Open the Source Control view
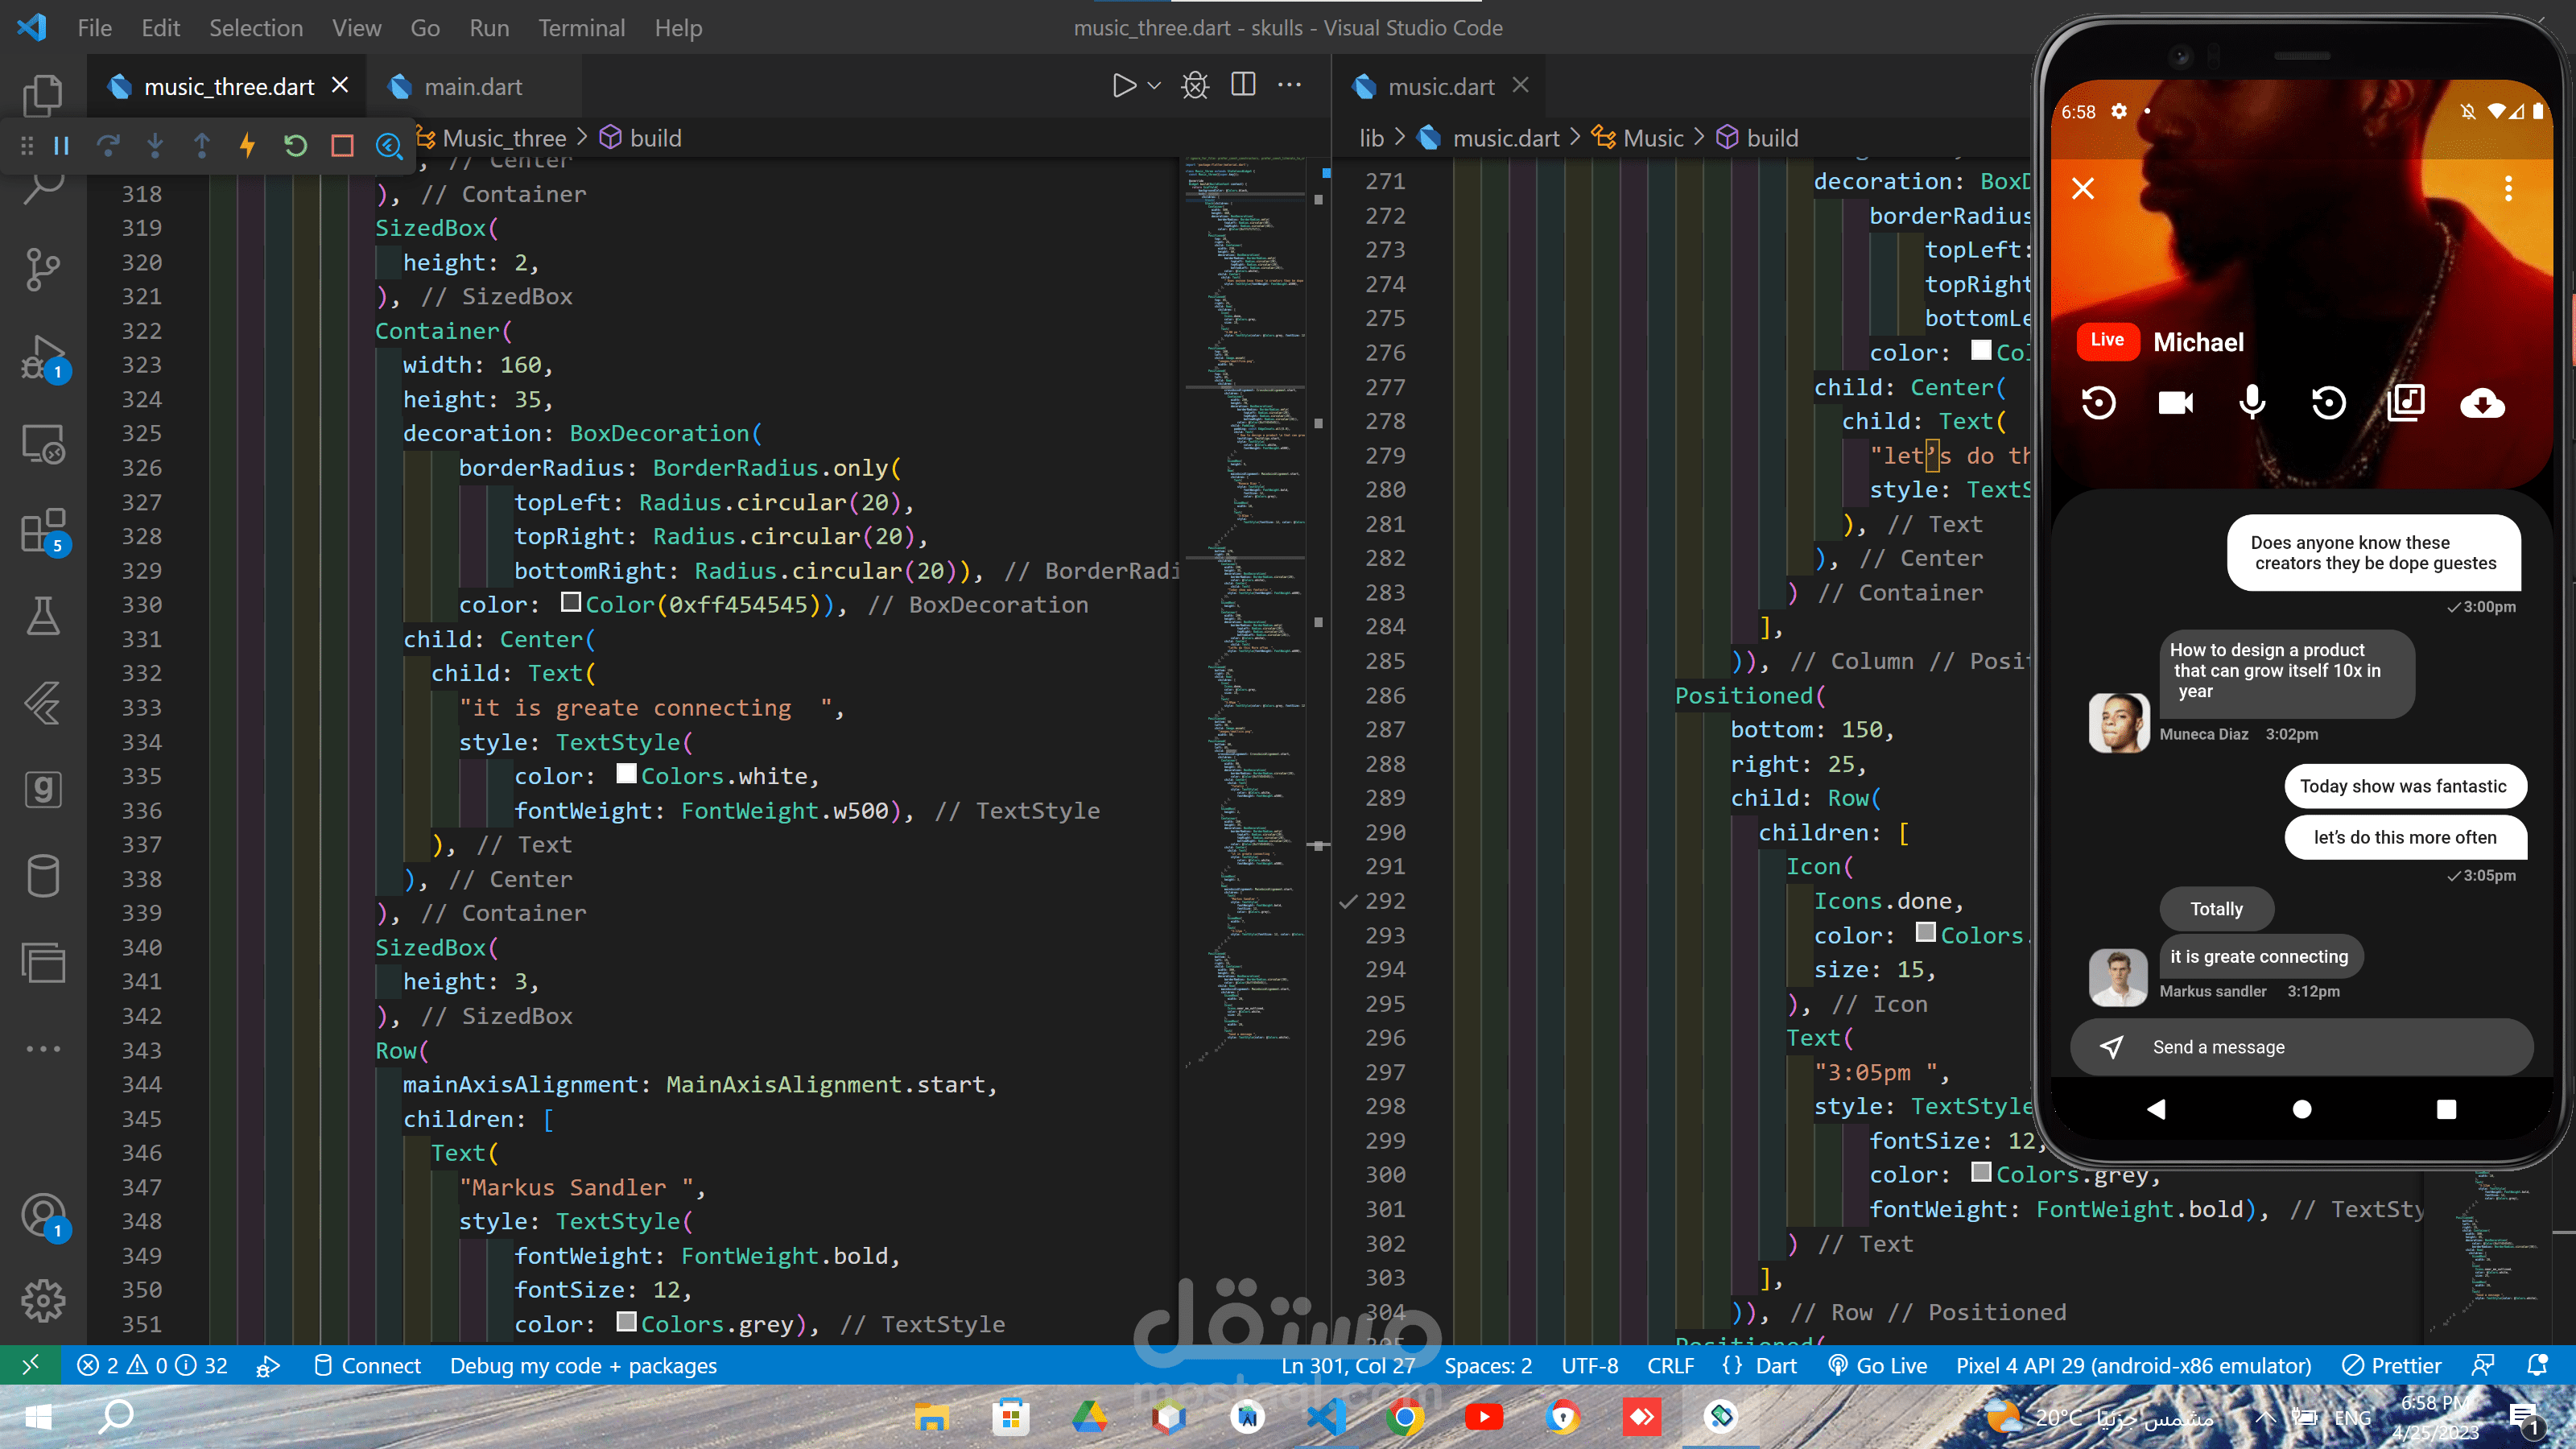The width and height of the screenshot is (2576, 1449). point(42,268)
